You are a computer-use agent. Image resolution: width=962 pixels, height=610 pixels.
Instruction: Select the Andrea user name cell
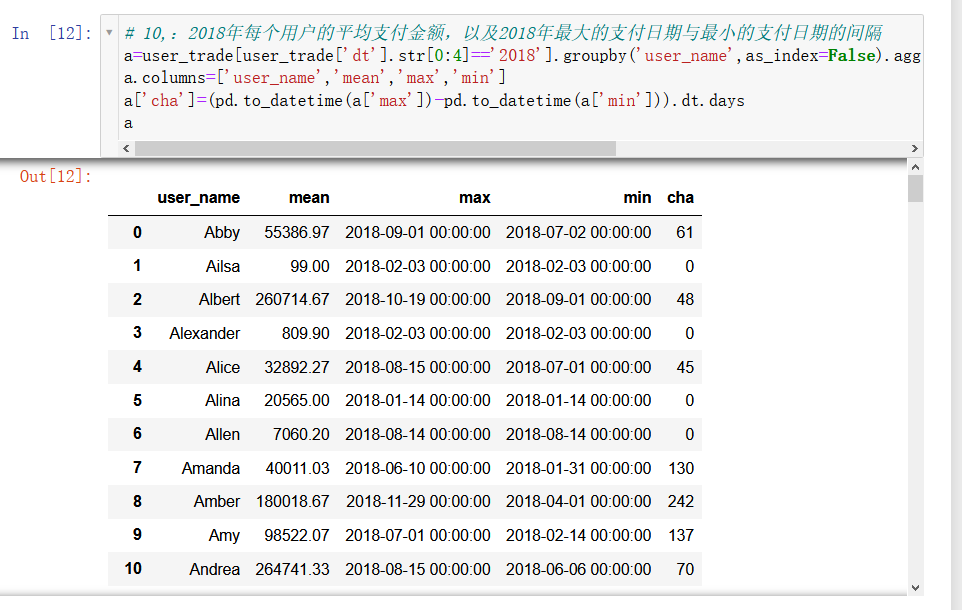click(x=214, y=569)
